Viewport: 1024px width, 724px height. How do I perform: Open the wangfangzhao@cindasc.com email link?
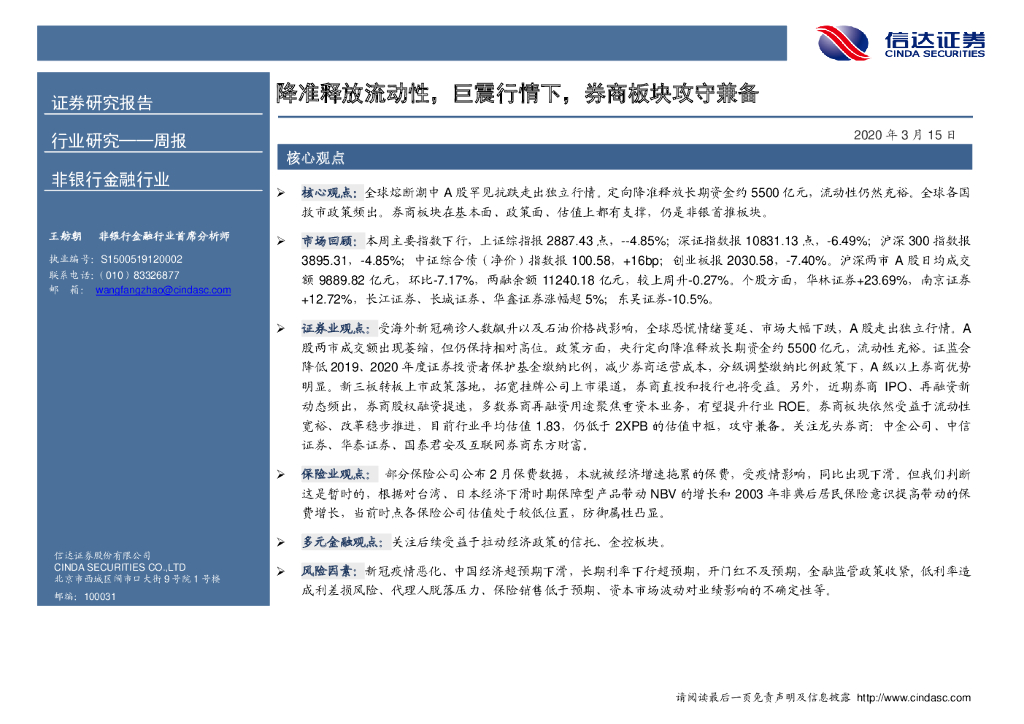click(163, 290)
